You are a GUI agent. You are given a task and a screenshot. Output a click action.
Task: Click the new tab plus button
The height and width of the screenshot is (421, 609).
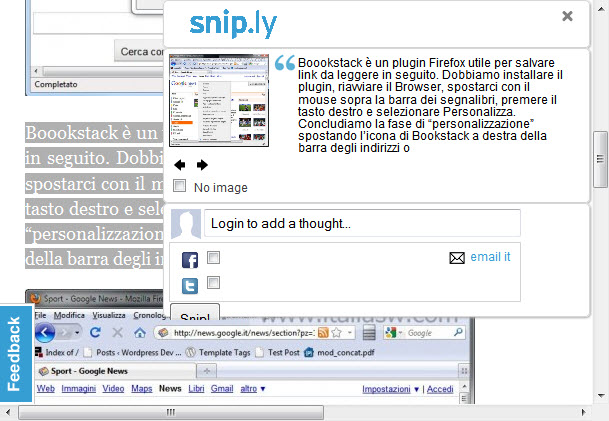coord(207,371)
